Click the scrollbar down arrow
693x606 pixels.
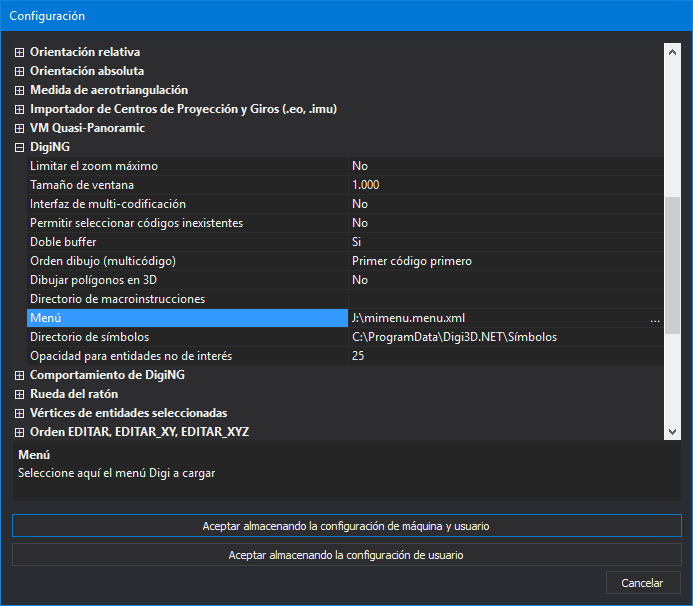point(672,431)
